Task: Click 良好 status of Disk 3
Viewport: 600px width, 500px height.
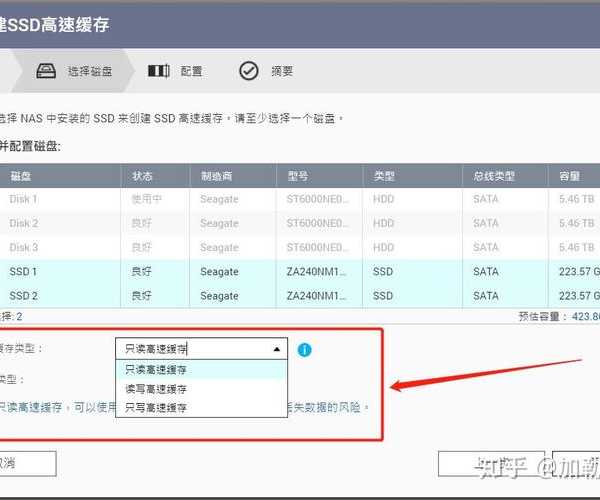Action: point(142,248)
